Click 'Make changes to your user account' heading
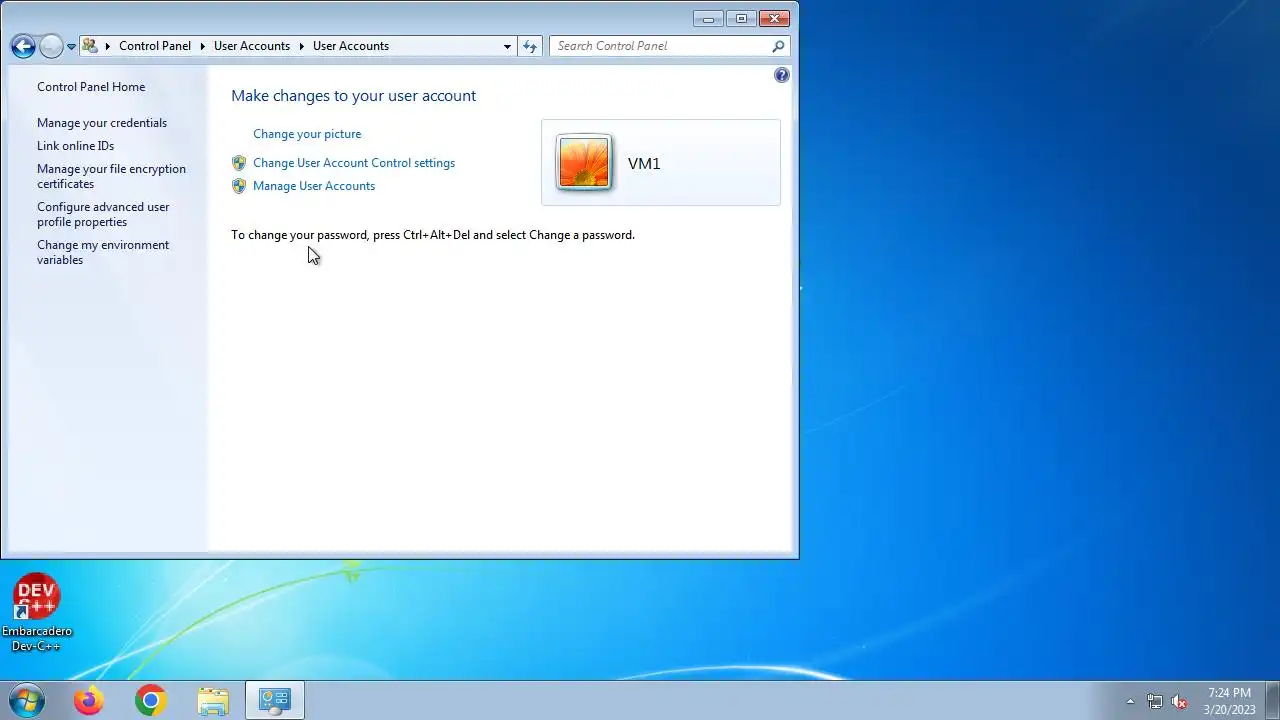Image resolution: width=1280 pixels, height=720 pixels. 353,96
